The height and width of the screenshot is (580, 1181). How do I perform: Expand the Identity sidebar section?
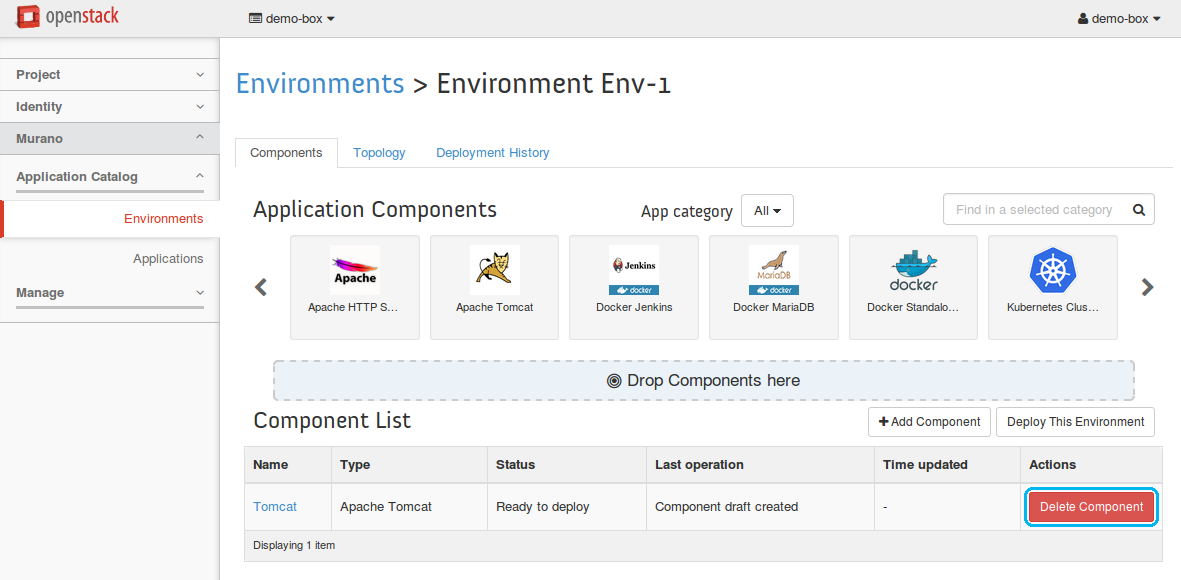coord(109,107)
